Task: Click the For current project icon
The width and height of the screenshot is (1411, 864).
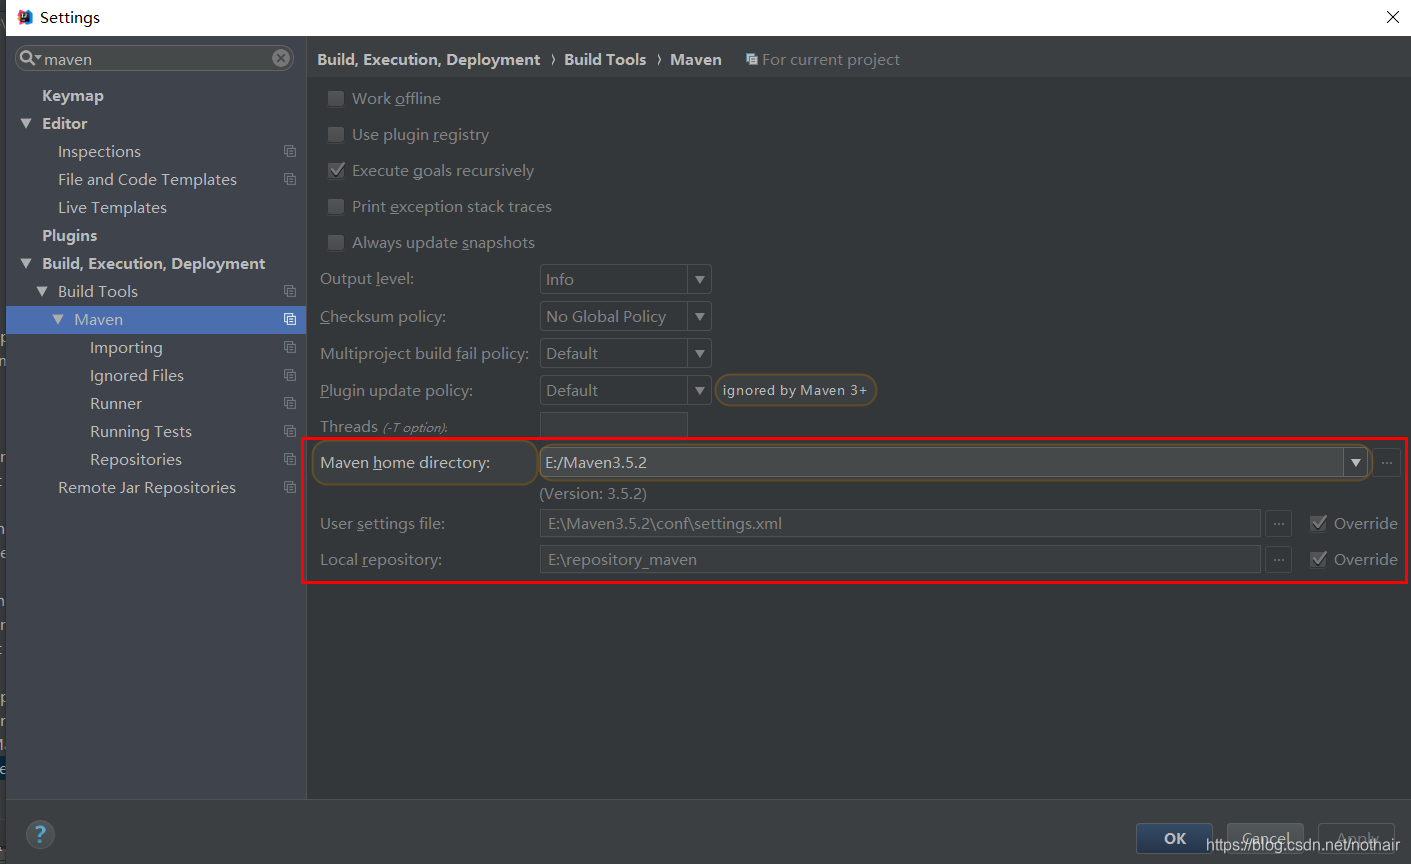Action: [x=752, y=59]
